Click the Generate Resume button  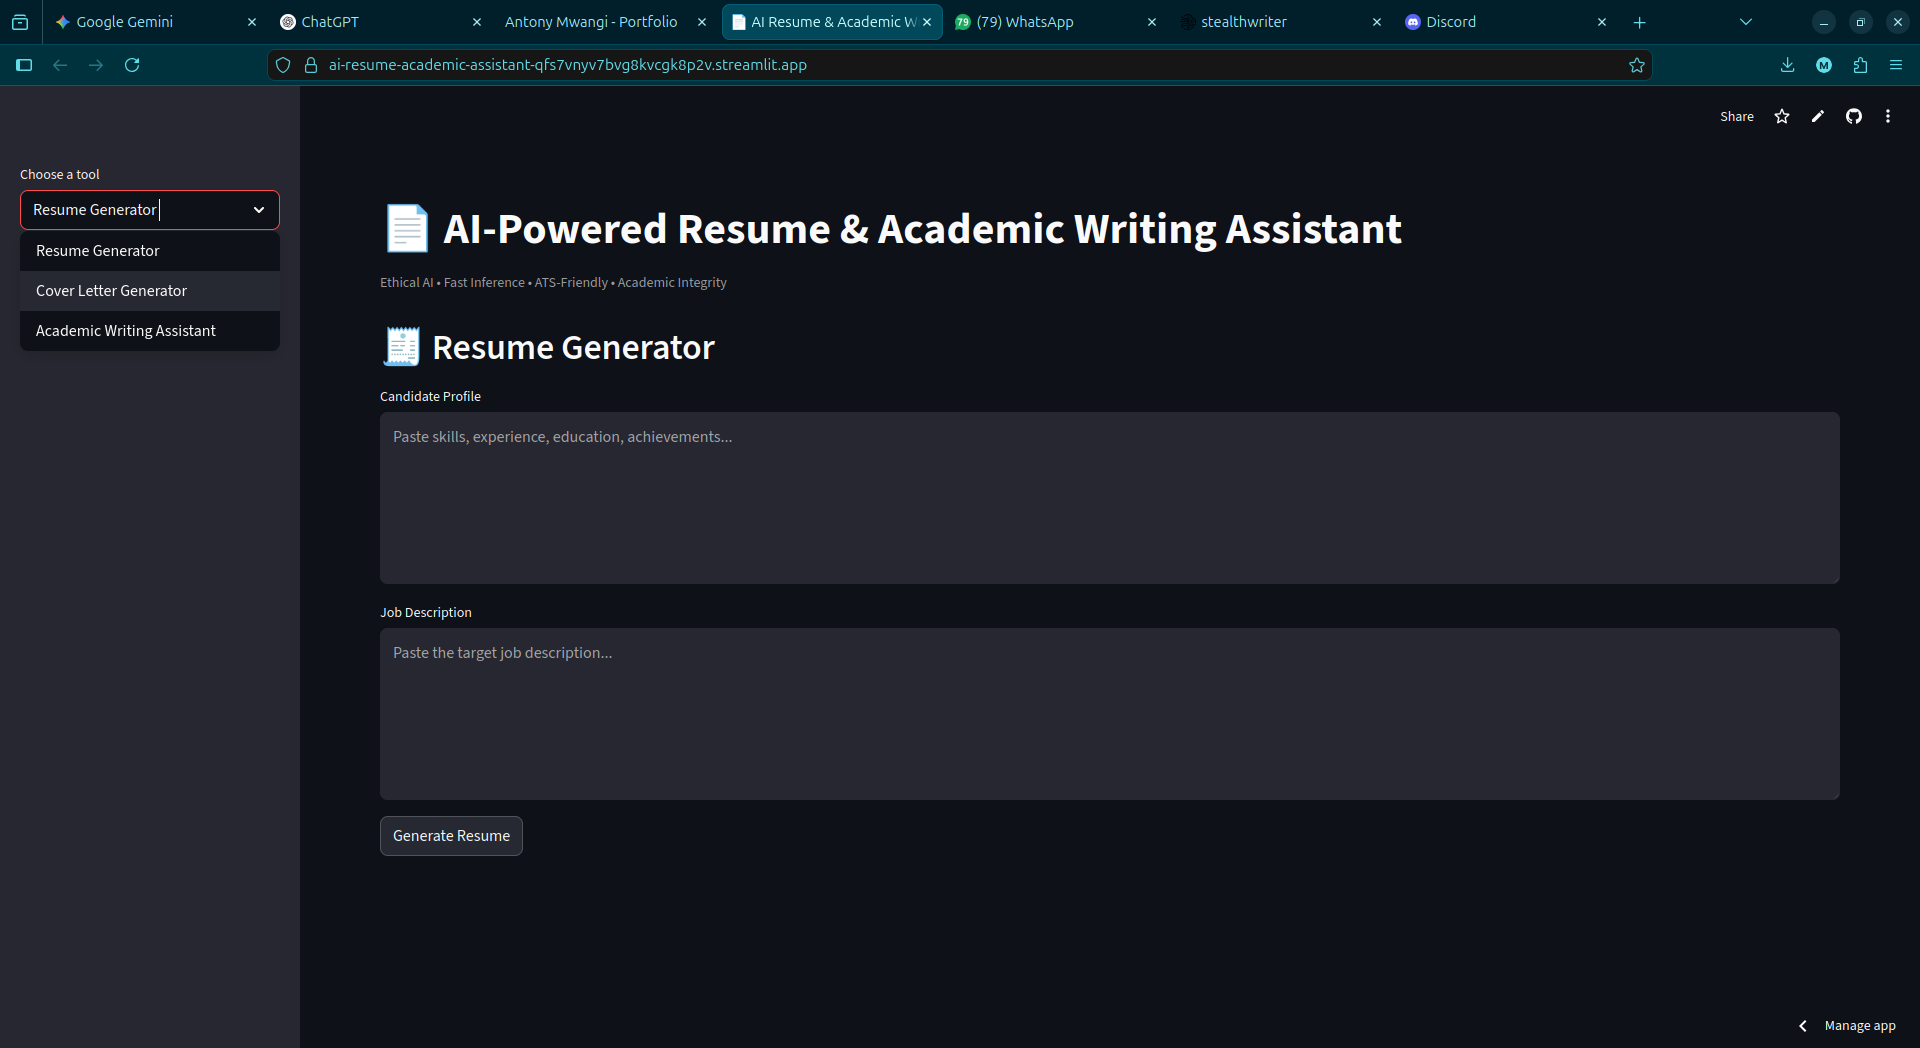(x=451, y=835)
